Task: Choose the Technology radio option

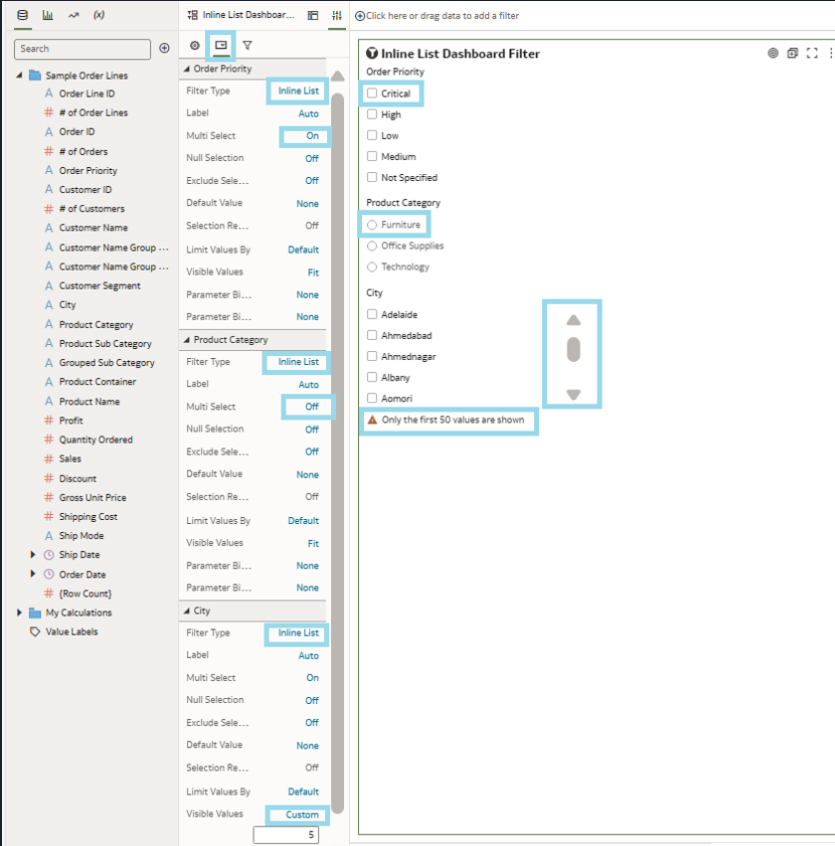Action: tap(372, 267)
